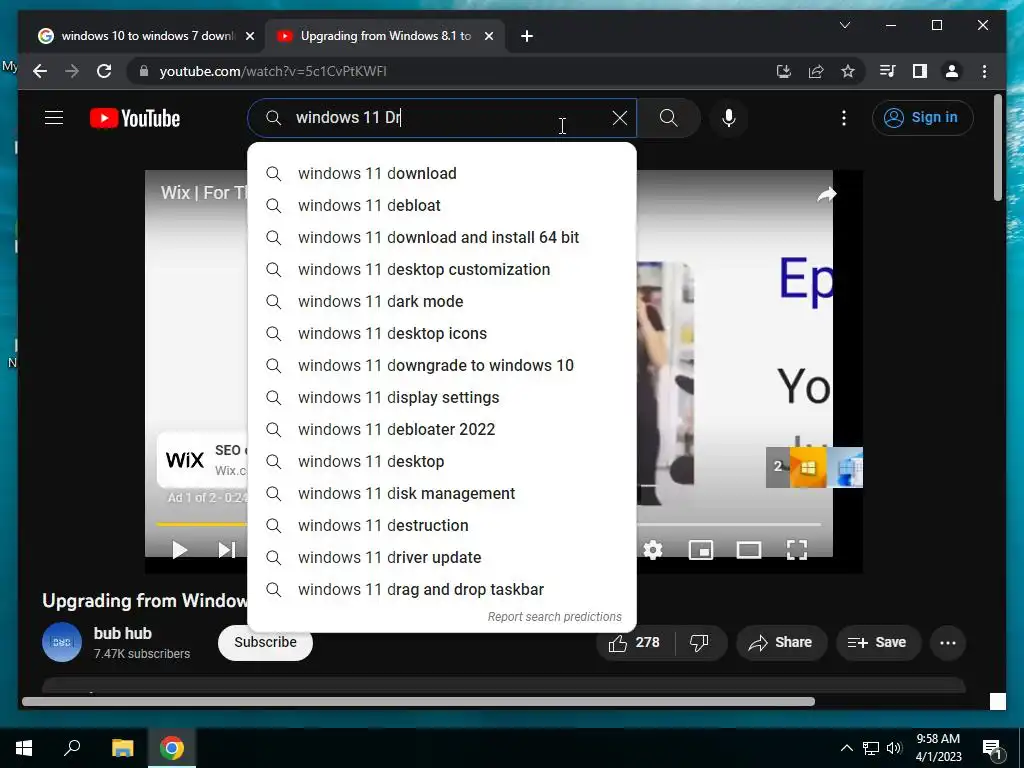Pick windows 11 download and install 64 bit
This screenshot has width=1024, height=768.
tap(442, 238)
